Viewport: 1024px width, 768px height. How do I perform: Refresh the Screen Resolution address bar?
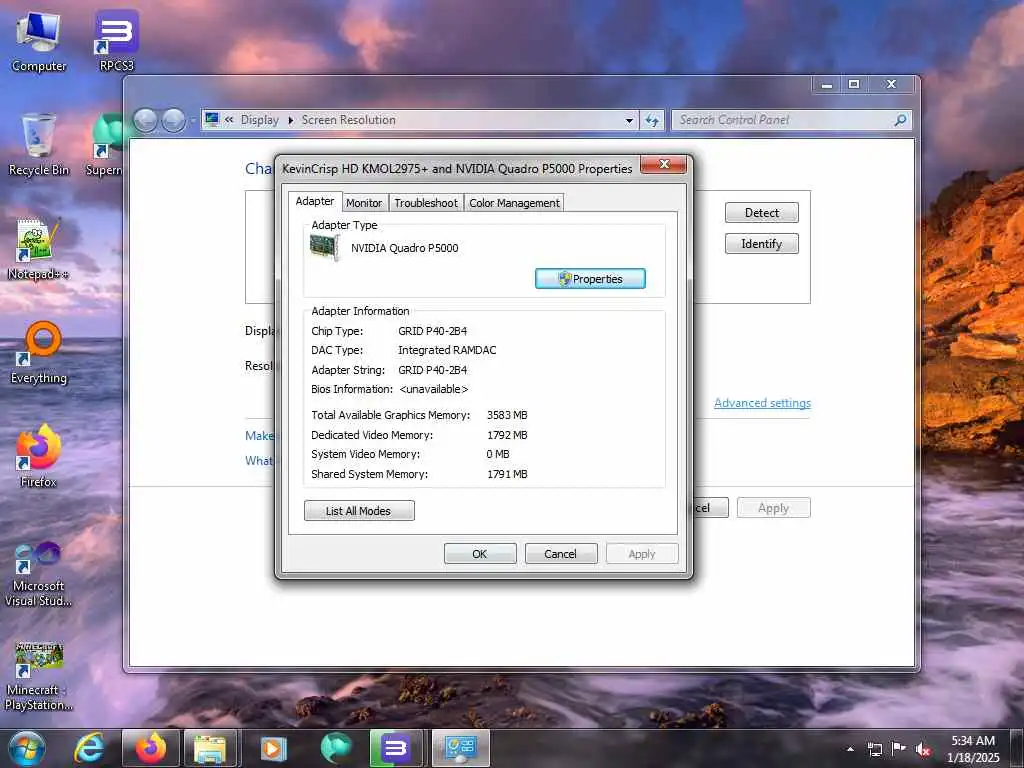[652, 120]
